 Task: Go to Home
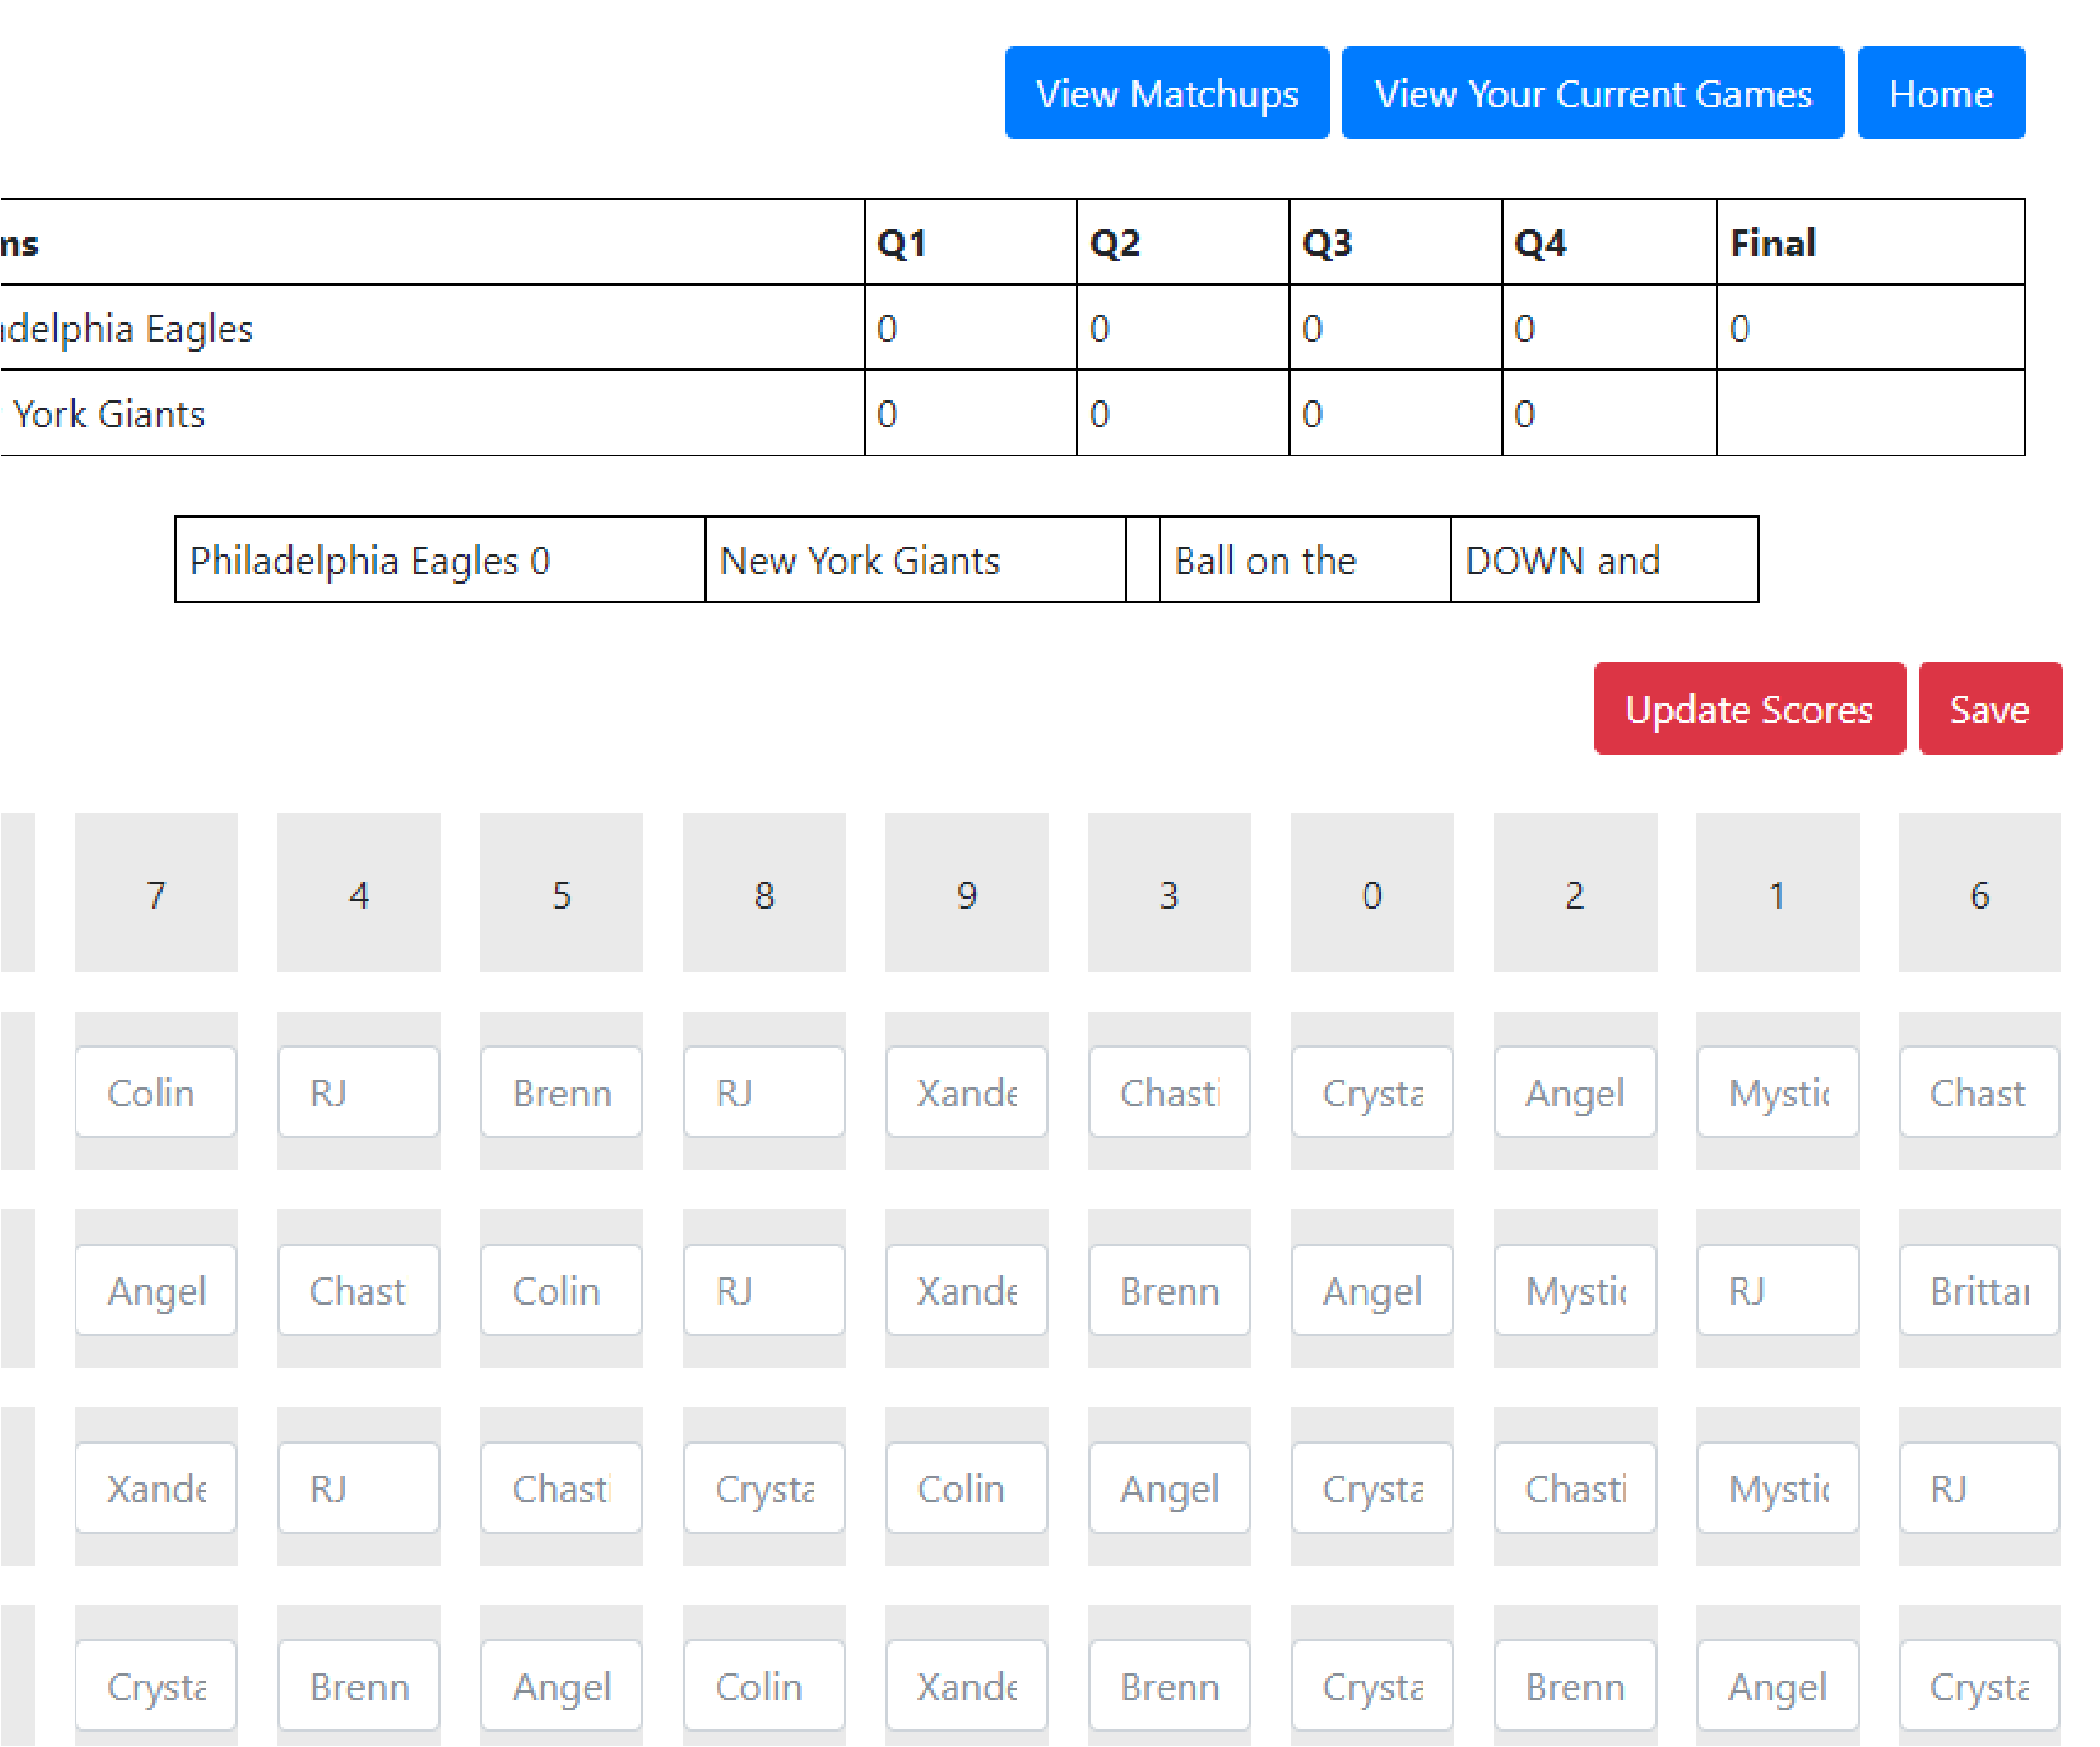(x=1941, y=93)
